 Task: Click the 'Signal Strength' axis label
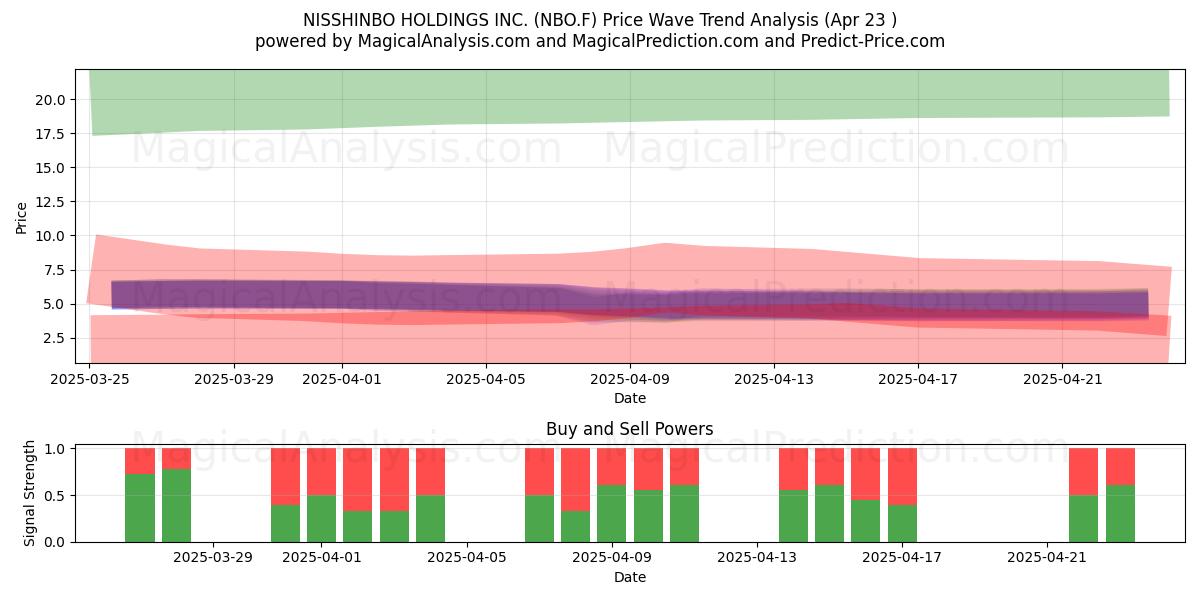coord(30,493)
